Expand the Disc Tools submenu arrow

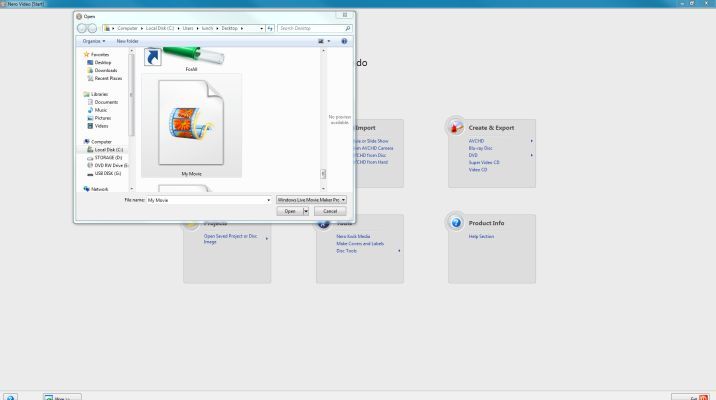[399, 251]
